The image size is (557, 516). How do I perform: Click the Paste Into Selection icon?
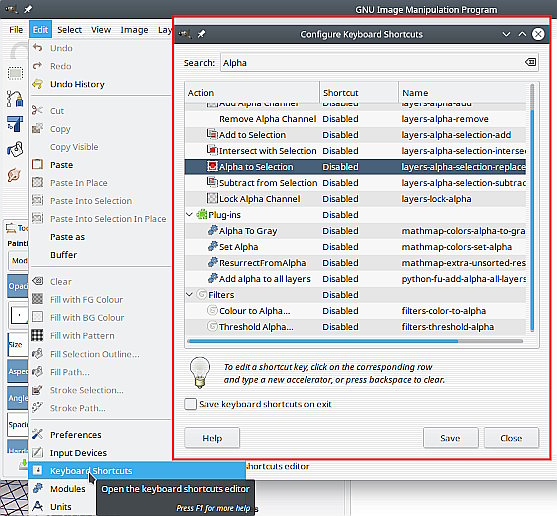pos(37,200)
